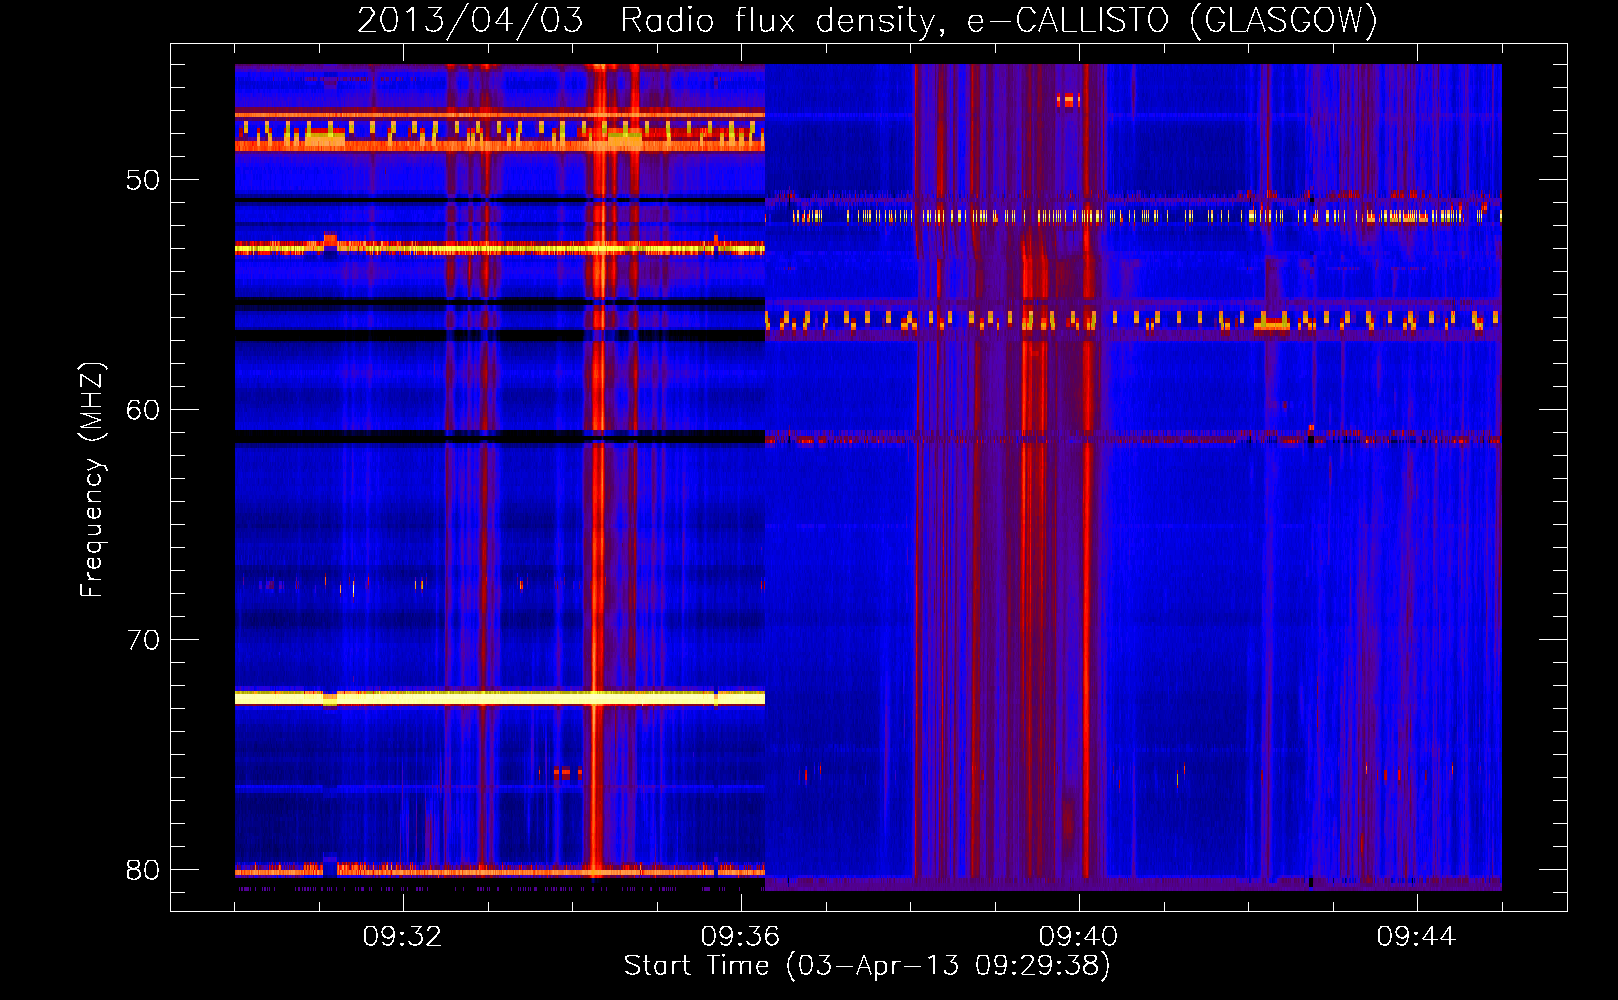Viewport: 1618px width, 1000px height.
Task: Select the '09:44' time tick label
Action: pyautogui.click(x=1416, y=937)
